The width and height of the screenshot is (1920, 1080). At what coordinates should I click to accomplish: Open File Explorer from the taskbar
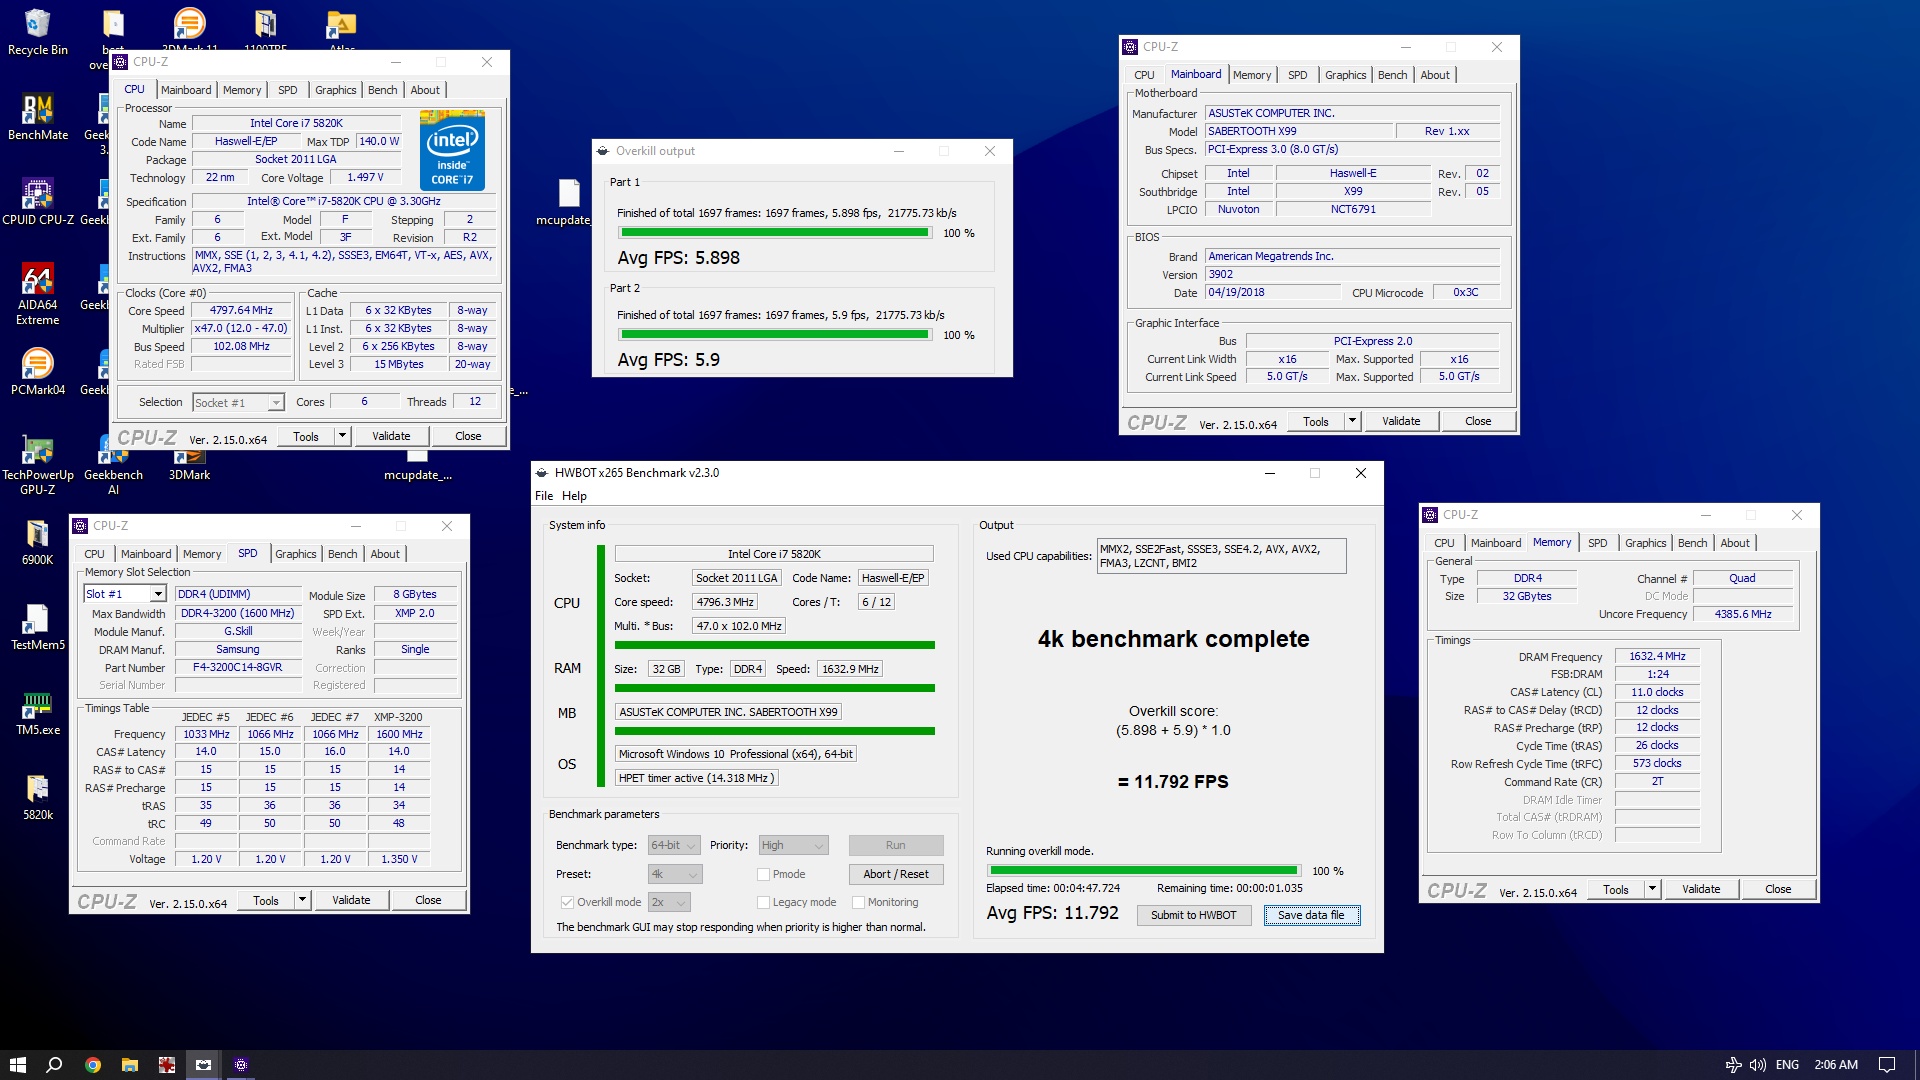click(129, 1064)
